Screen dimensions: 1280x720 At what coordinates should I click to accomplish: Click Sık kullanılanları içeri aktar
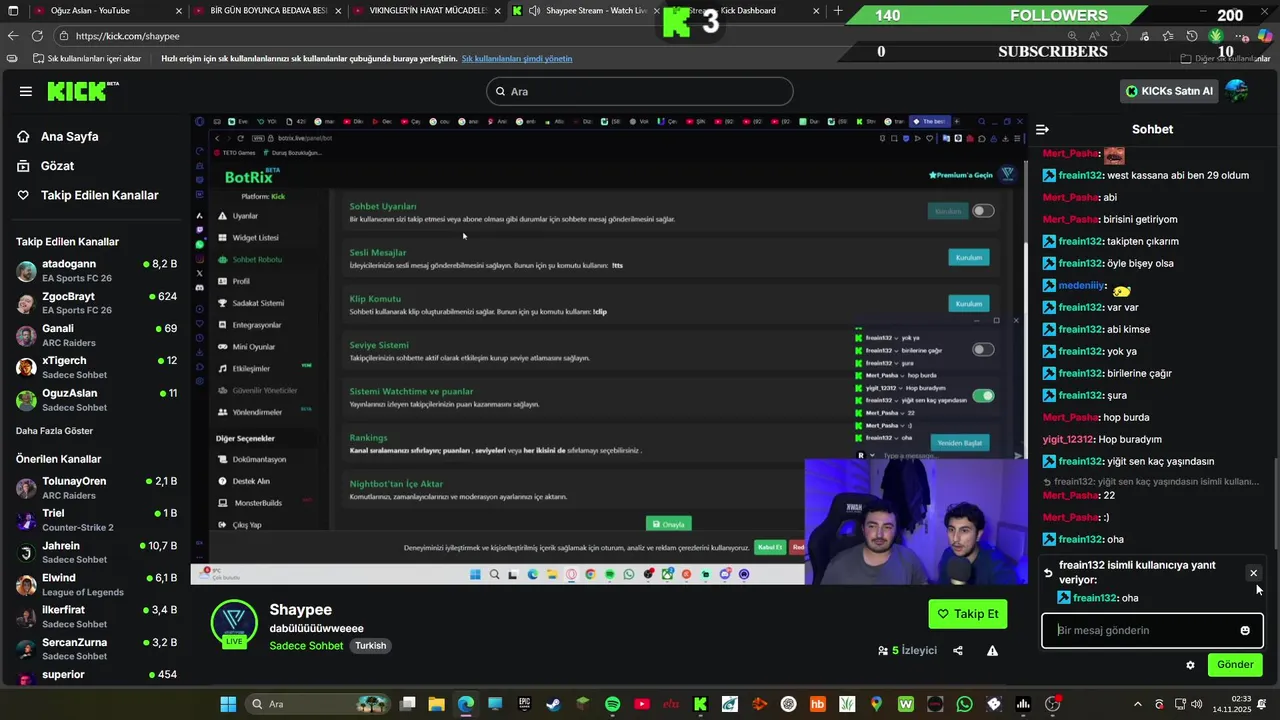[87, 59]
